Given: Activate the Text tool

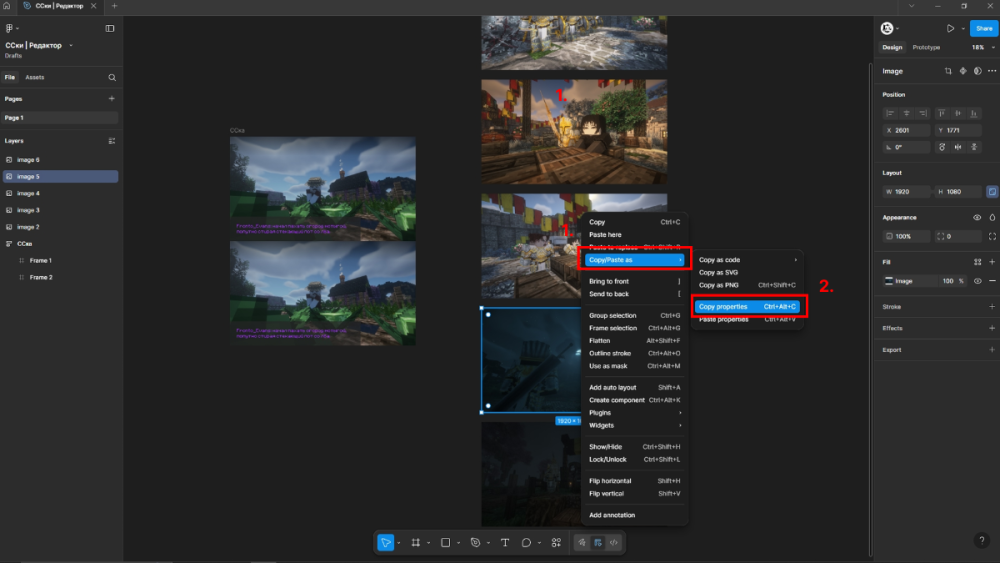Looking at the screenshot, I should 504,542.
